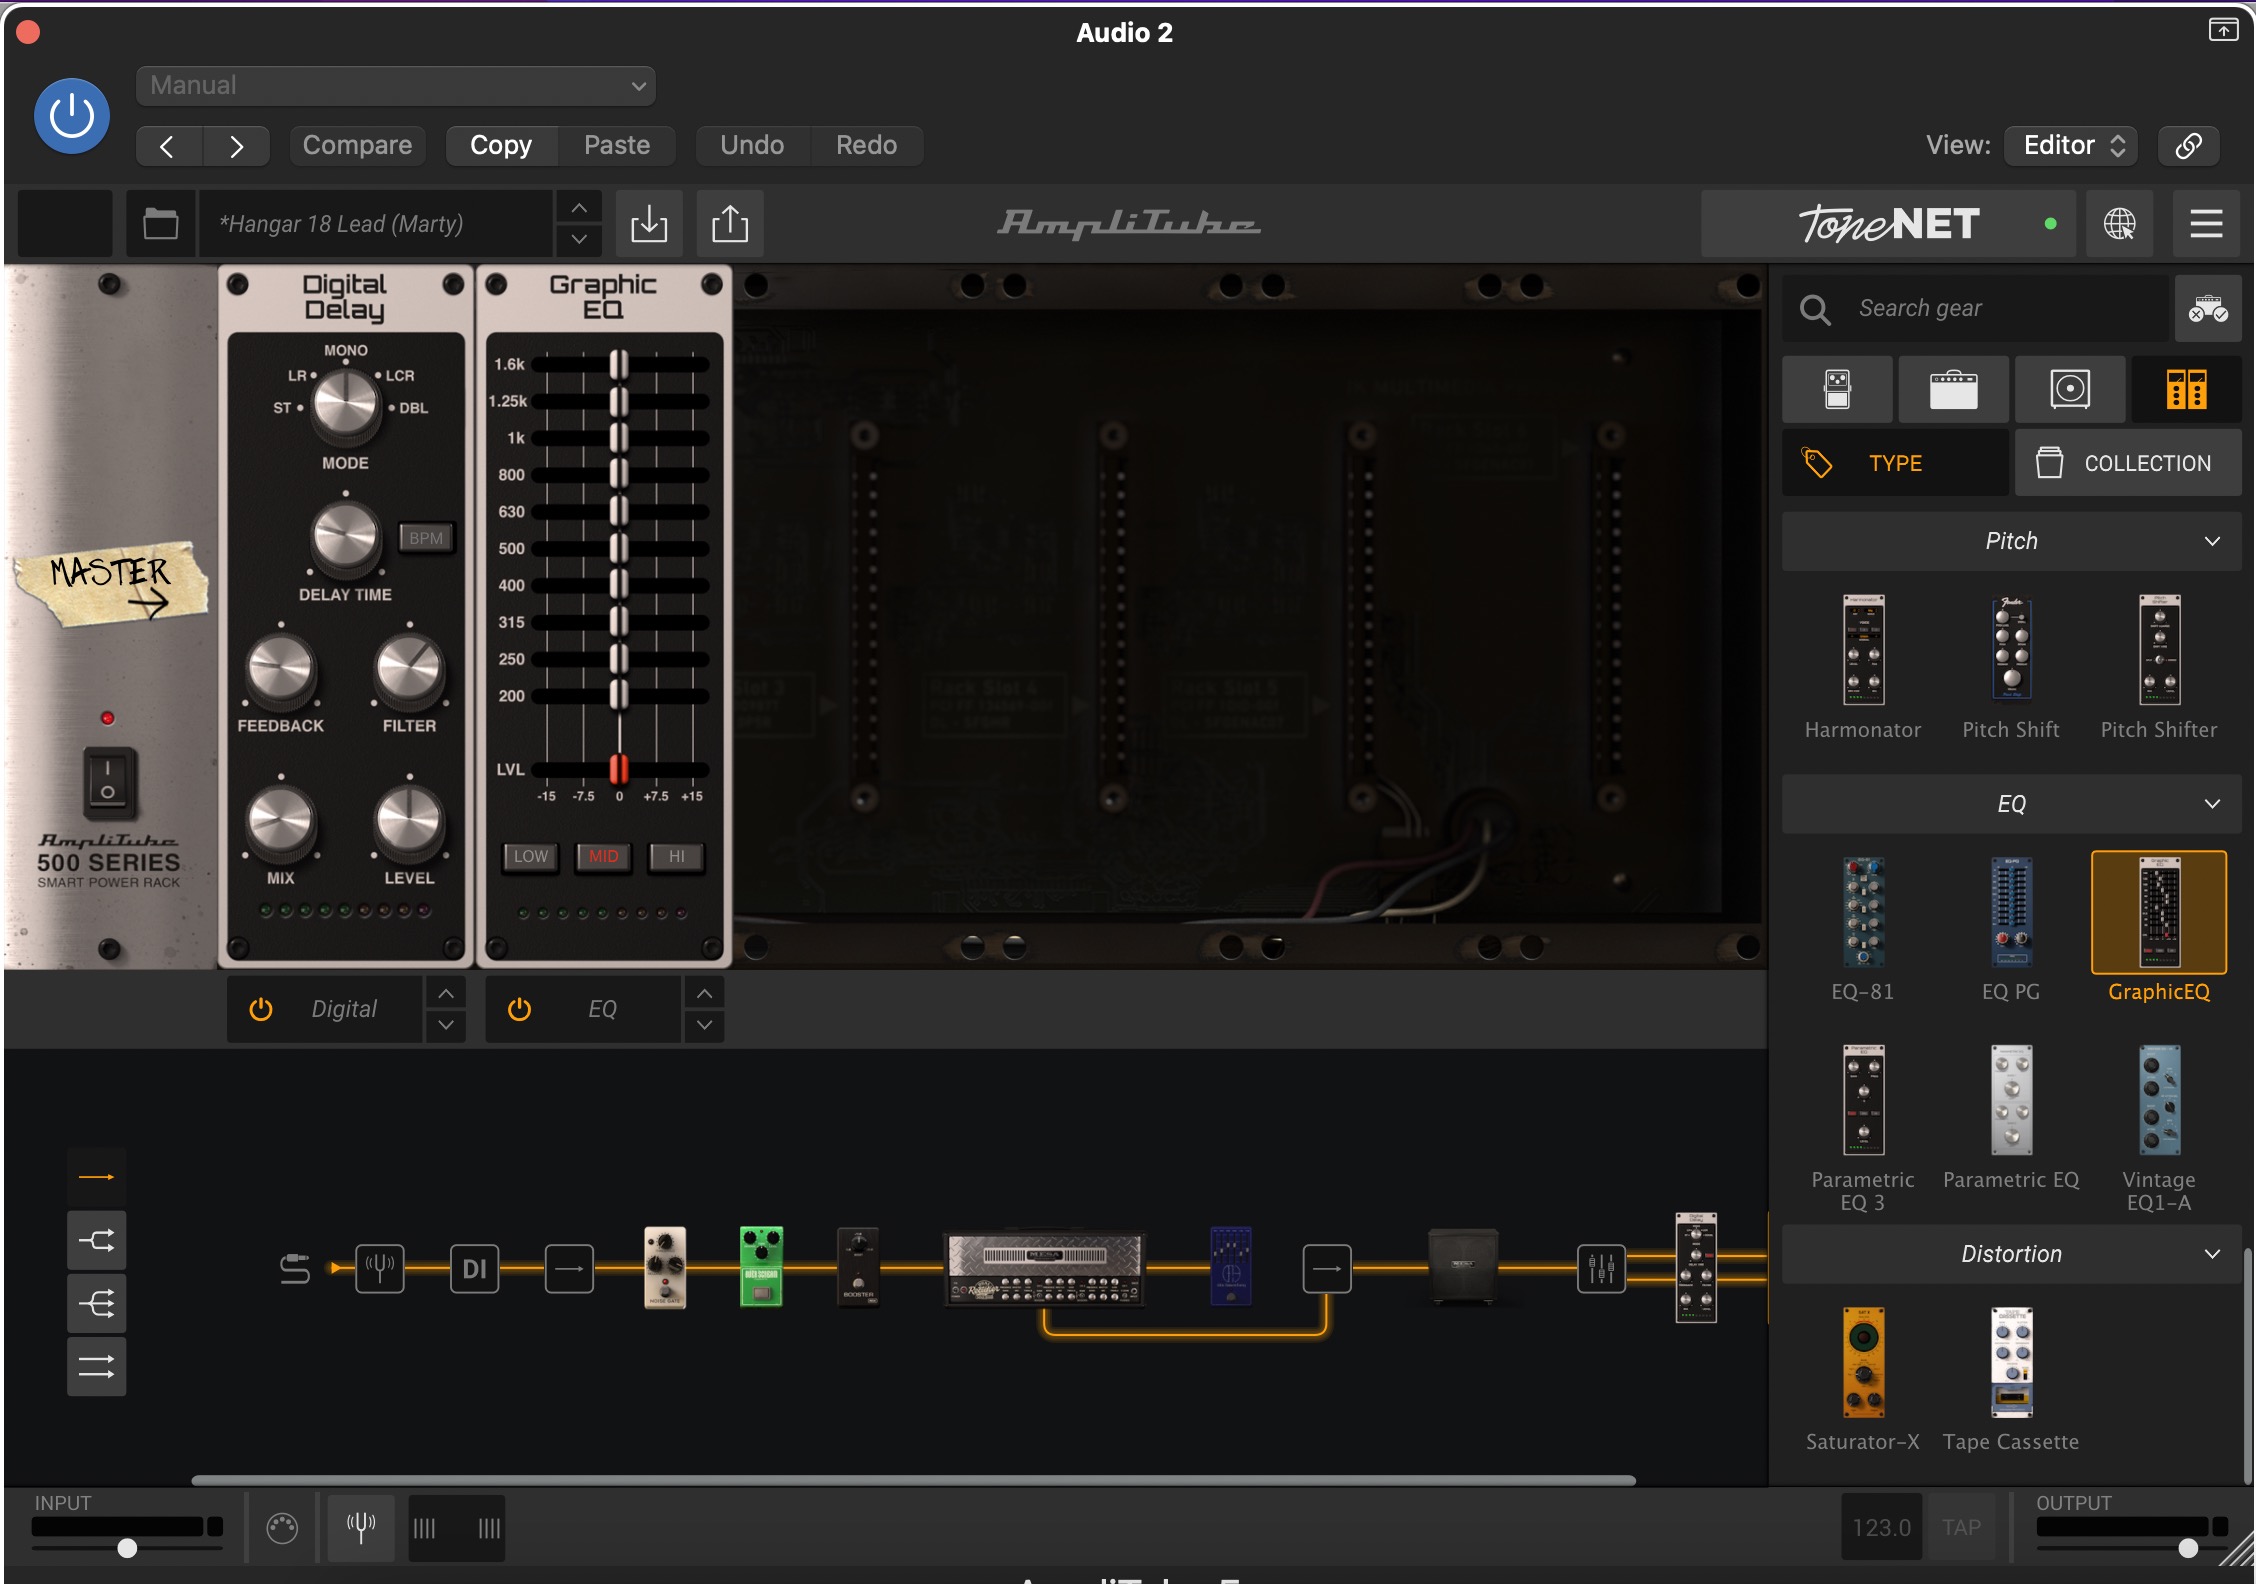Click the DI block in the signal chain
The width and height of the screenshot is (2256, 1584).
click(474, 1268)
